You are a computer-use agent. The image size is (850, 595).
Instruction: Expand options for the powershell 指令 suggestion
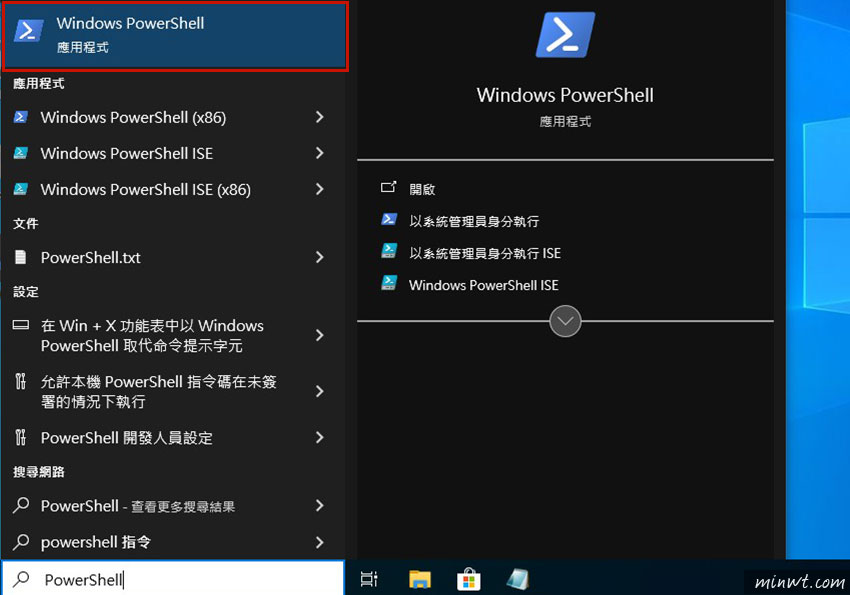point(320,543)
